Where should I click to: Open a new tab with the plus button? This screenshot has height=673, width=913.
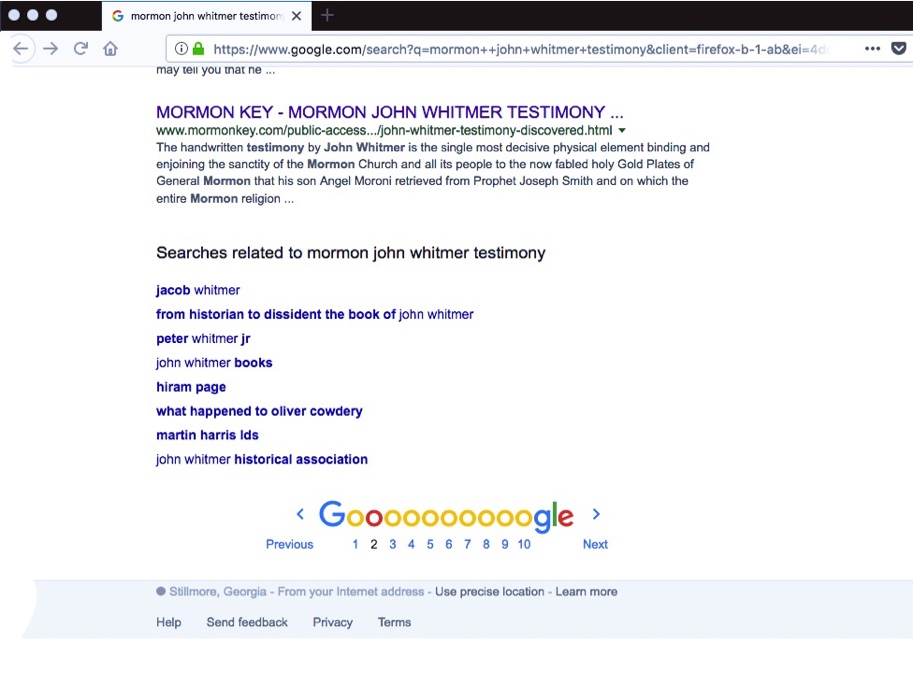coord(327,15)
